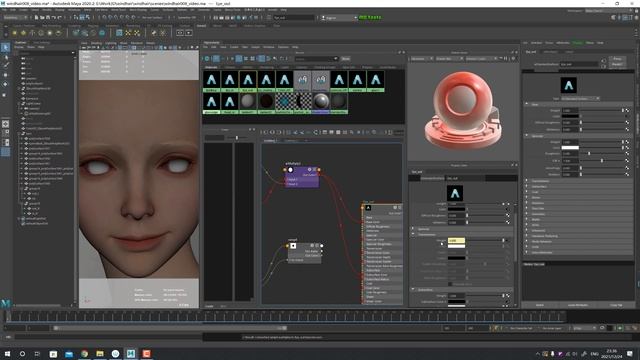Image resolution: width=640 pixels, height=360 pixels.
Task: Click the Focus button in Attribute Editor
Action: coord(617,59)
